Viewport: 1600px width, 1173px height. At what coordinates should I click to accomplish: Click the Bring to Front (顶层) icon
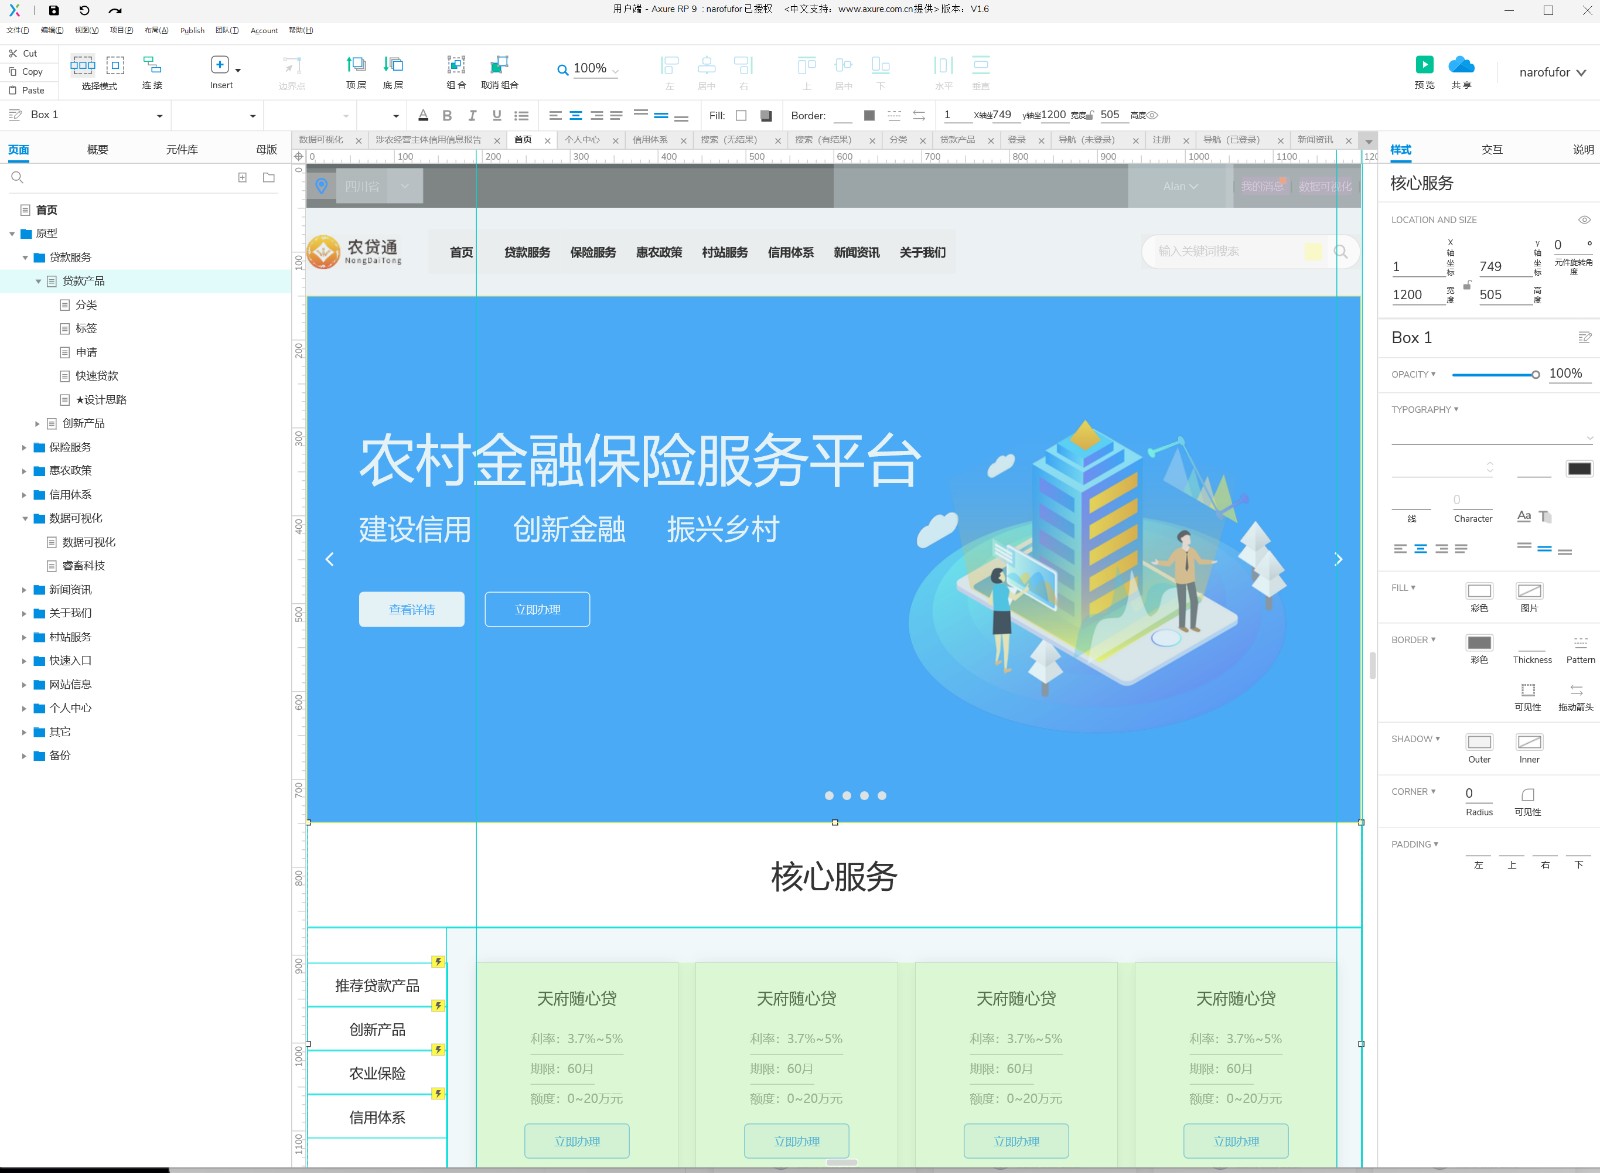coord(356,65)
